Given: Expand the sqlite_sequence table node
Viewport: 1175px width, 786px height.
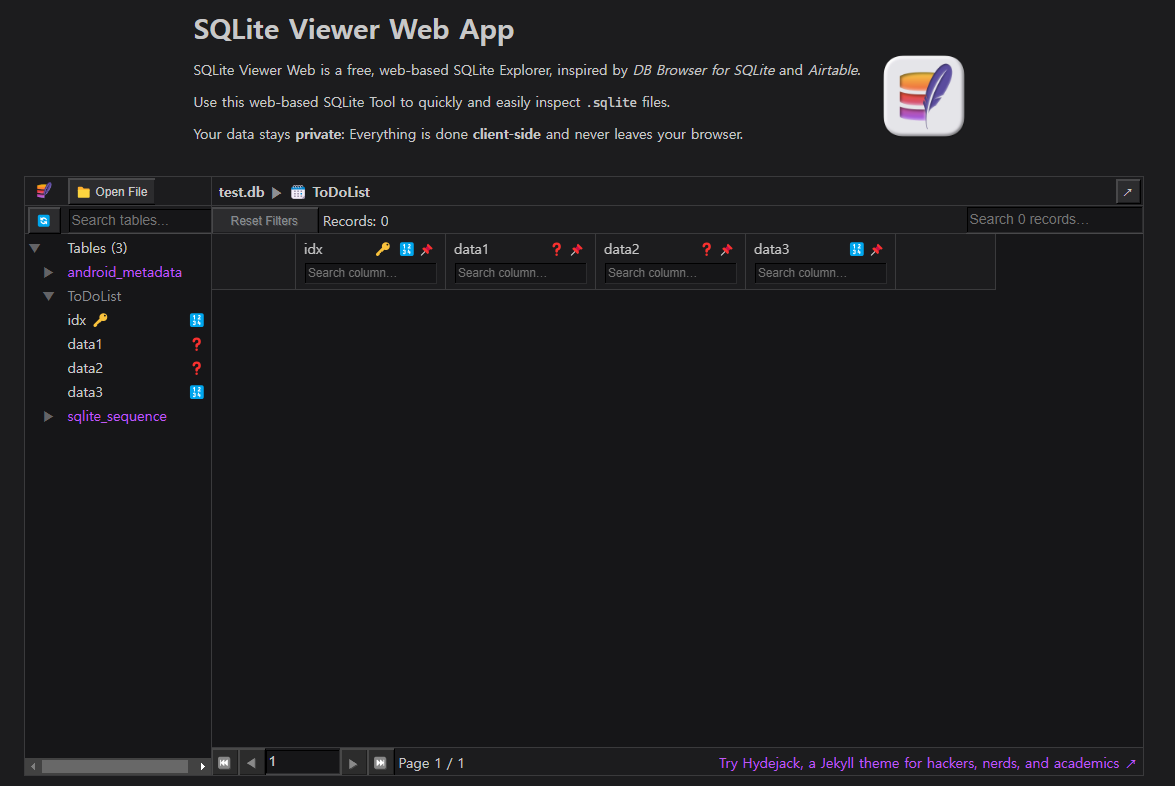Looking at the screenshot, I should 49,416.
